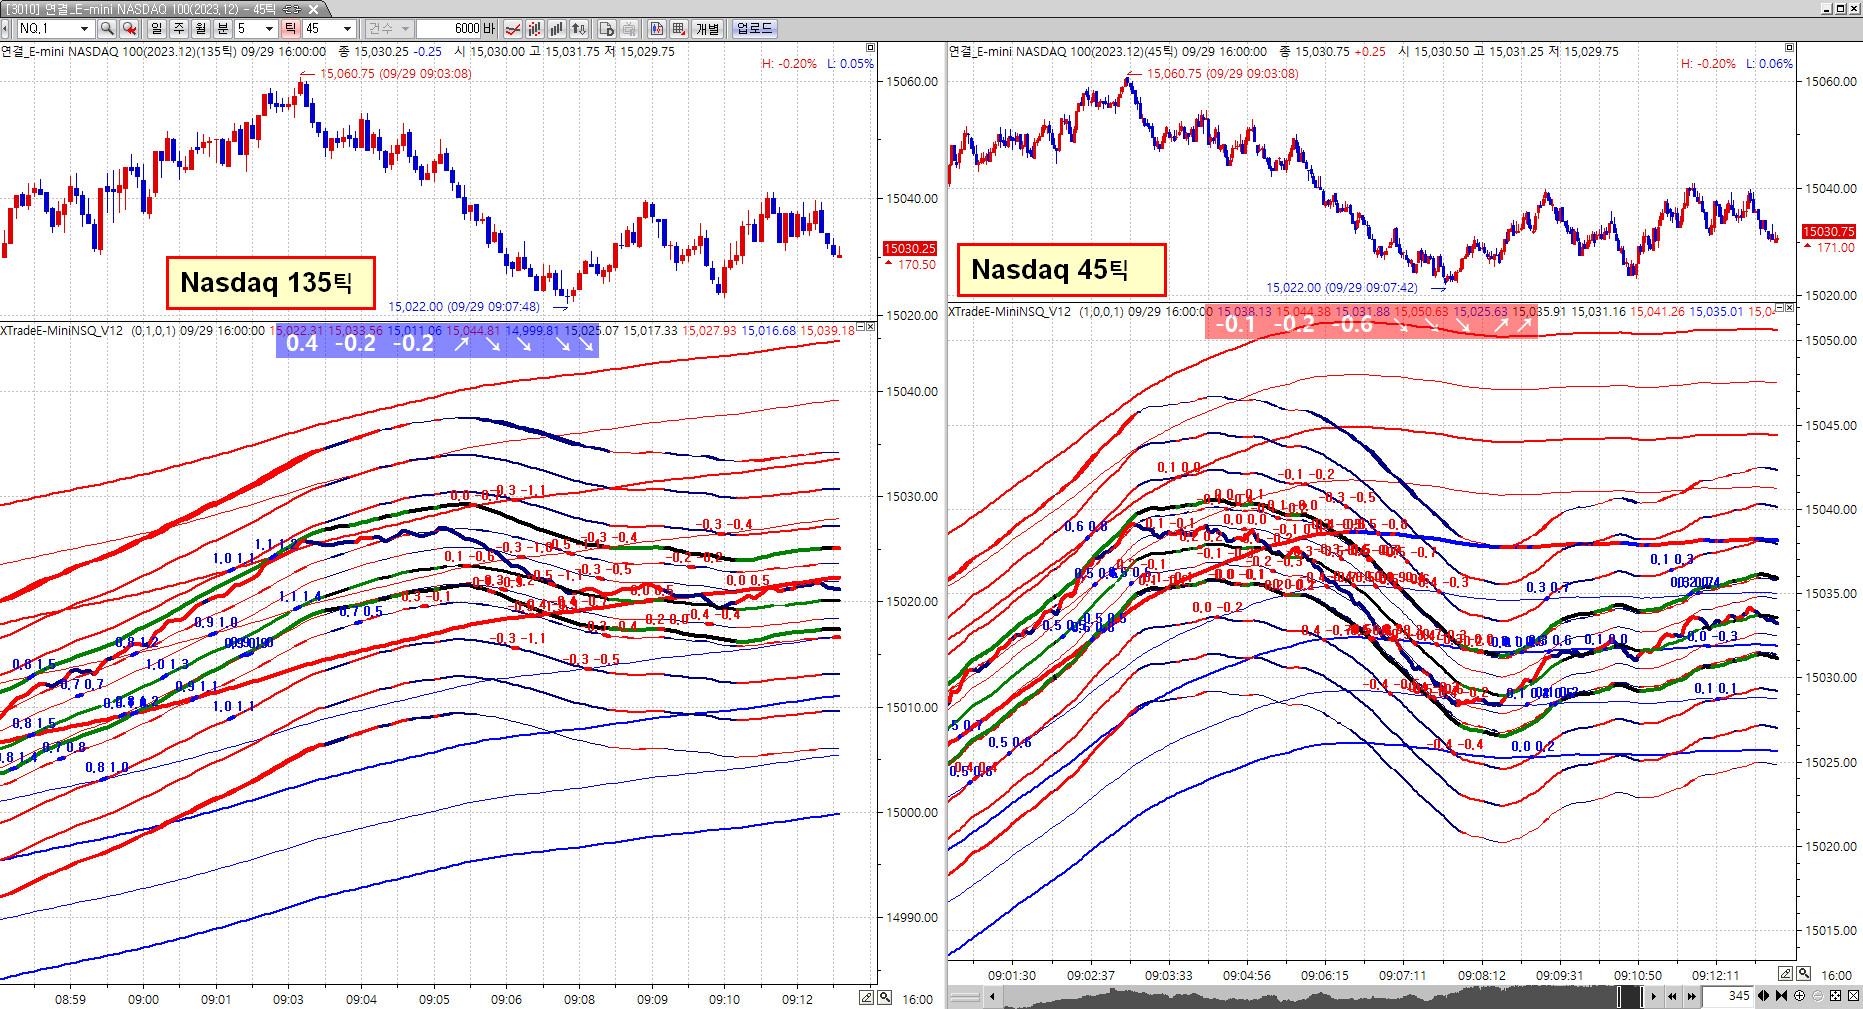1863x1009 pixels.
Task: Click the Nasdaq 45틱 chart label
Action: pyautogui.click(x=1061, y=270)
